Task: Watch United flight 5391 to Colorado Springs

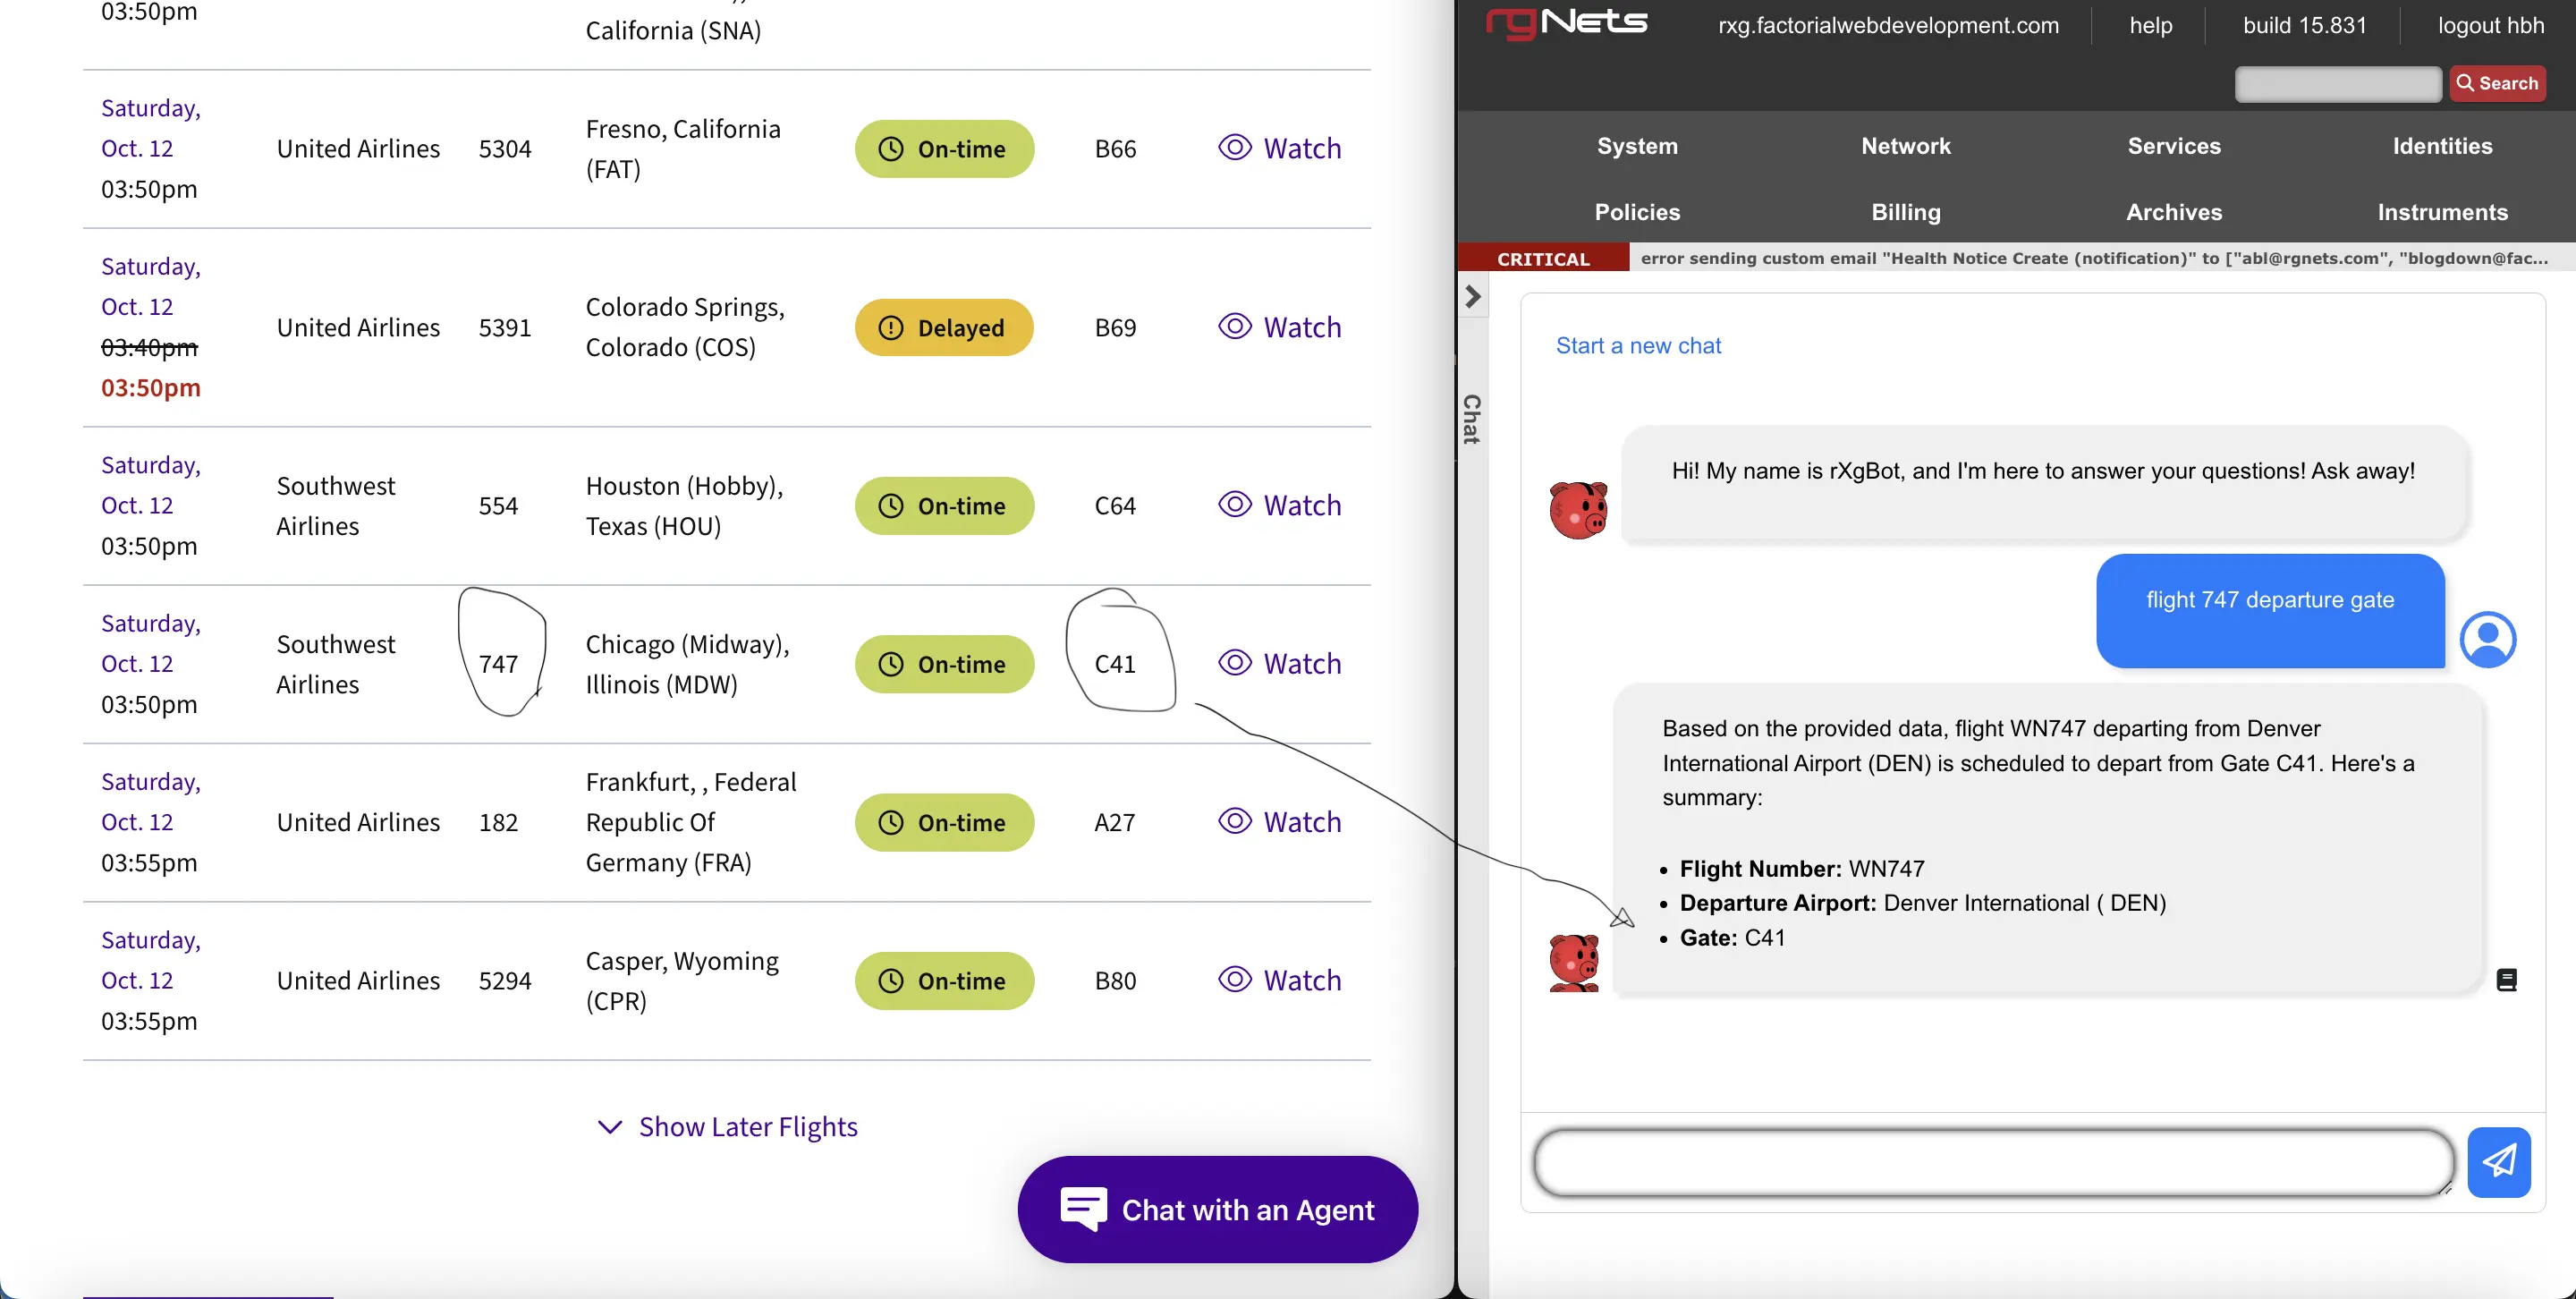Action: click(1280, 327)
